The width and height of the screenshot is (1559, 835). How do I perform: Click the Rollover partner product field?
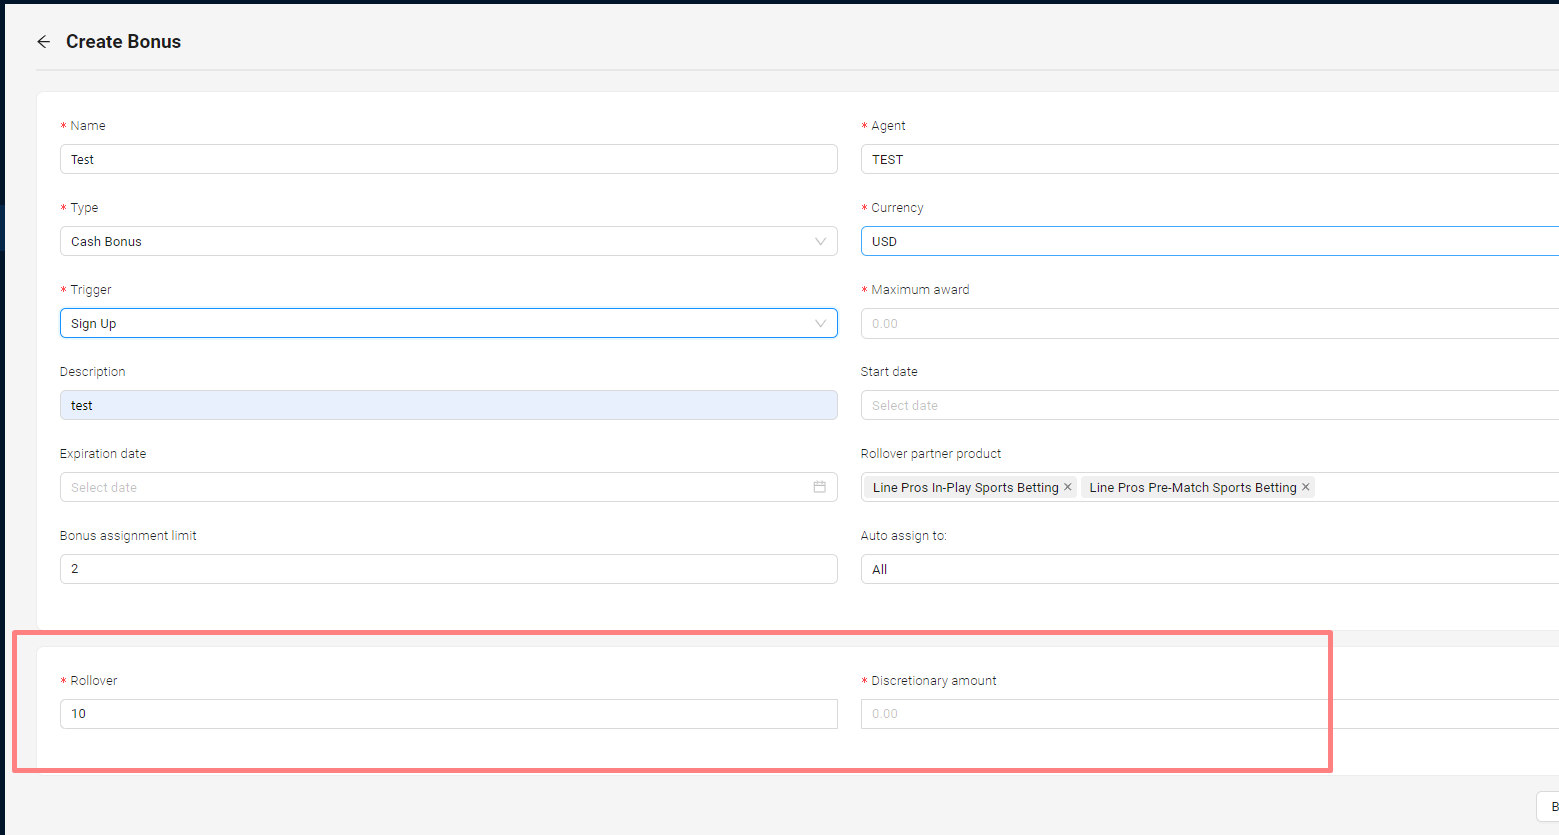pos(1420,487)
